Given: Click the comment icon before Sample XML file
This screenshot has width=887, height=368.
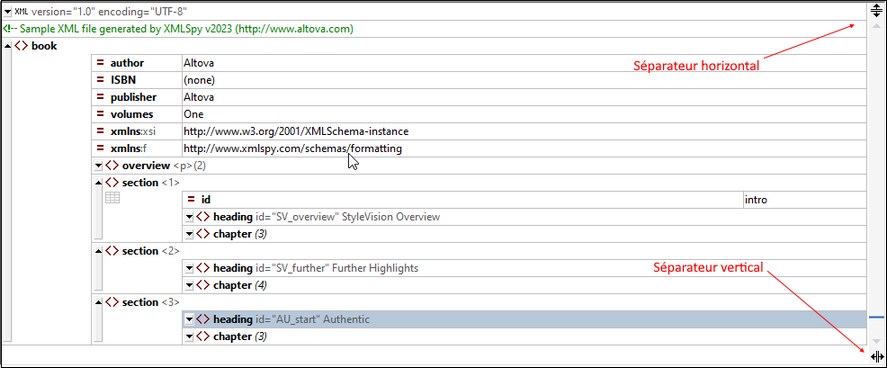Looking at the screenshot, I should 7,29.
